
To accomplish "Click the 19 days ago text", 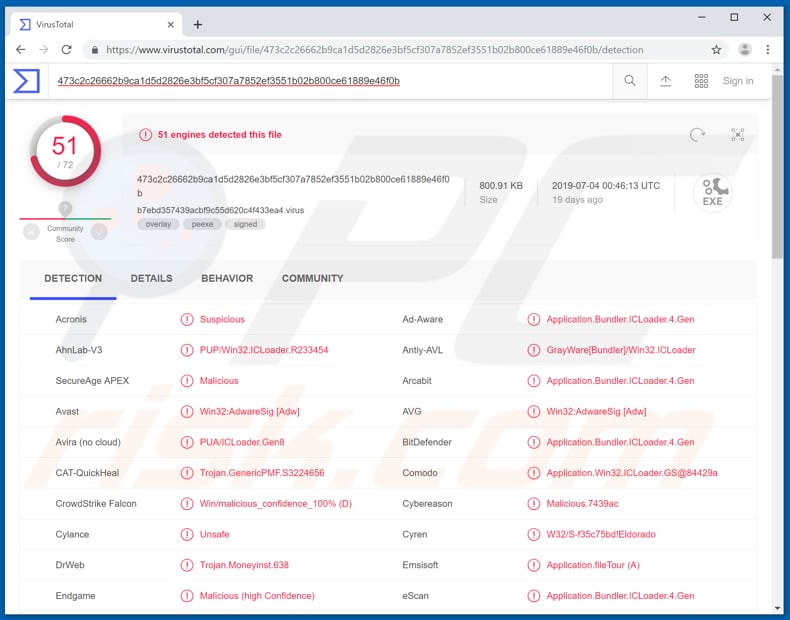I will [577, 200].
